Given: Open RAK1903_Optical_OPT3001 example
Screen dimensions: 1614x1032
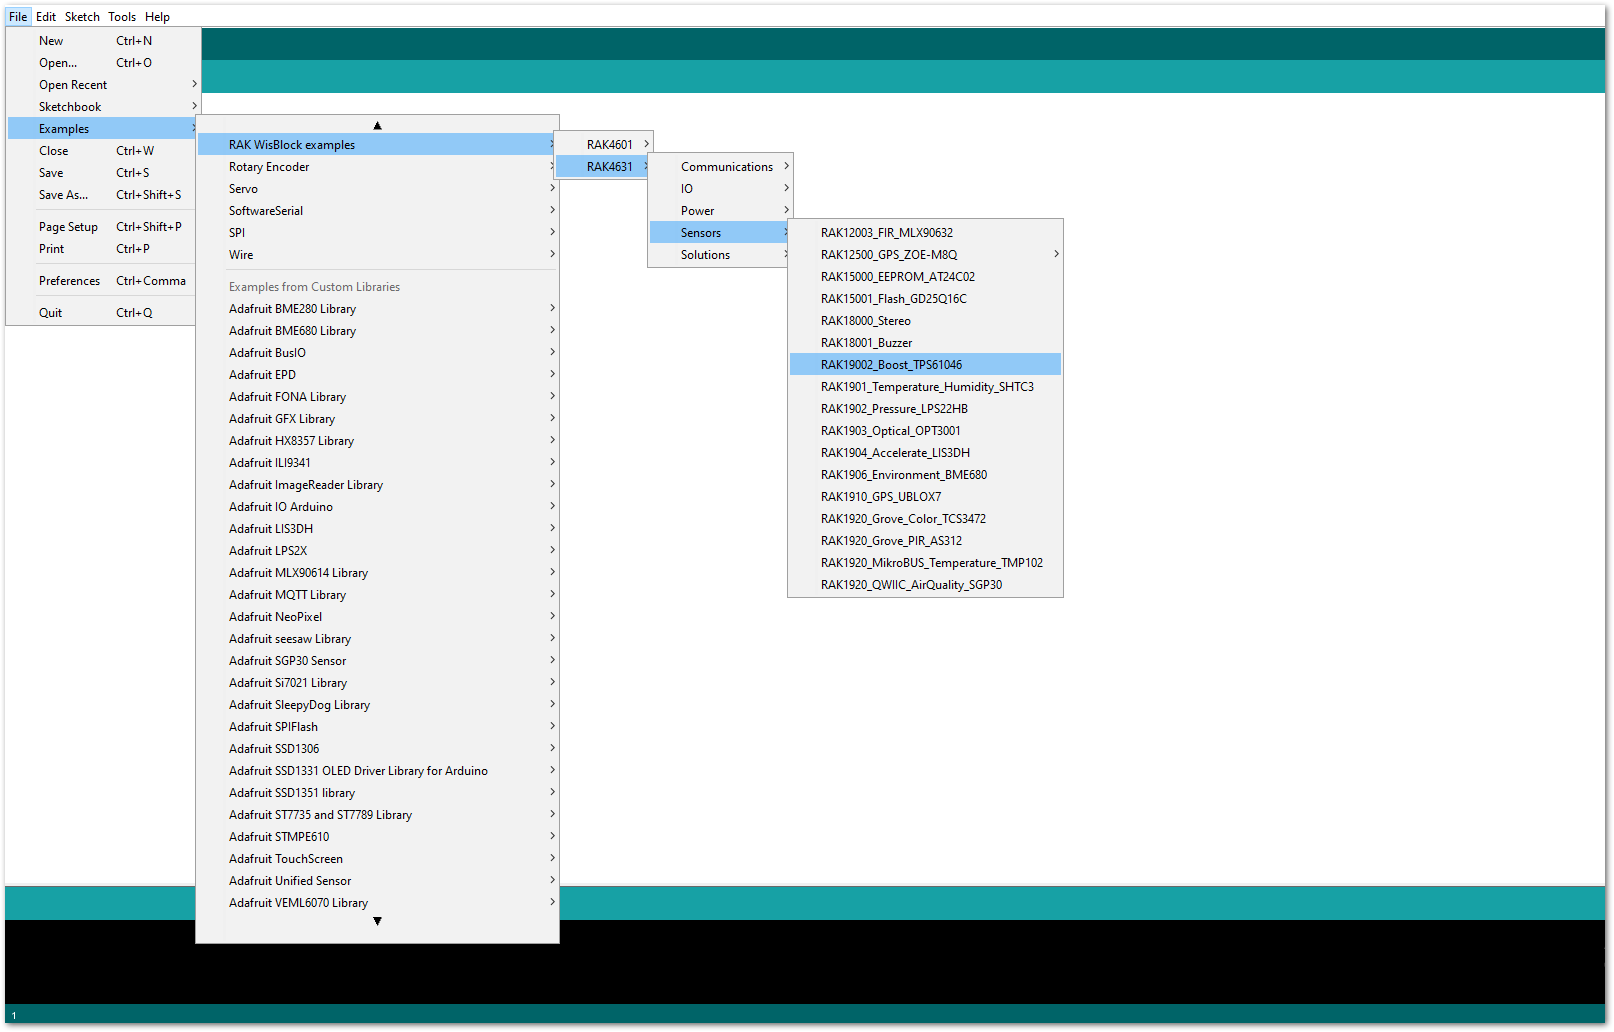Looking at the screenshot, I should pos(925,431).
